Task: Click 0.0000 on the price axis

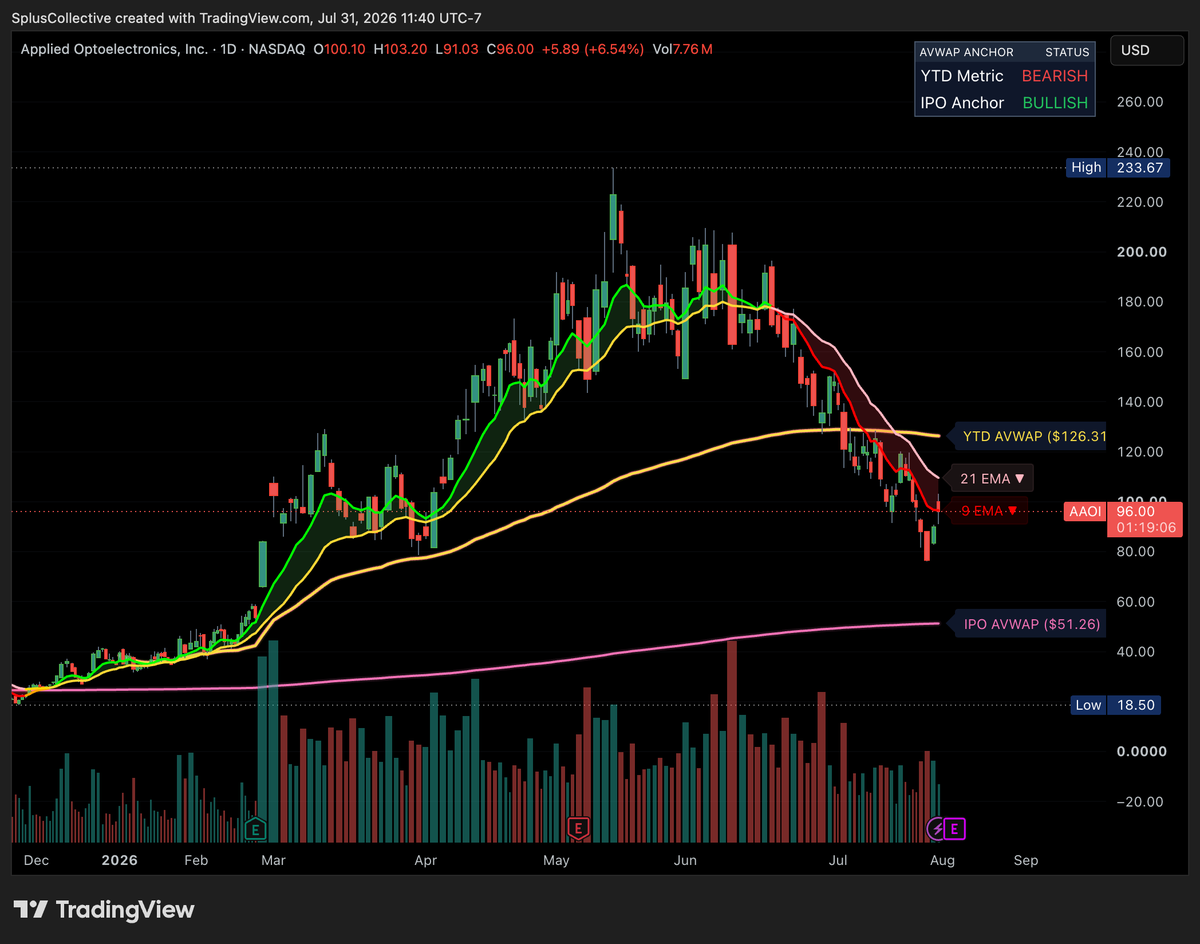Action: 1140,752
